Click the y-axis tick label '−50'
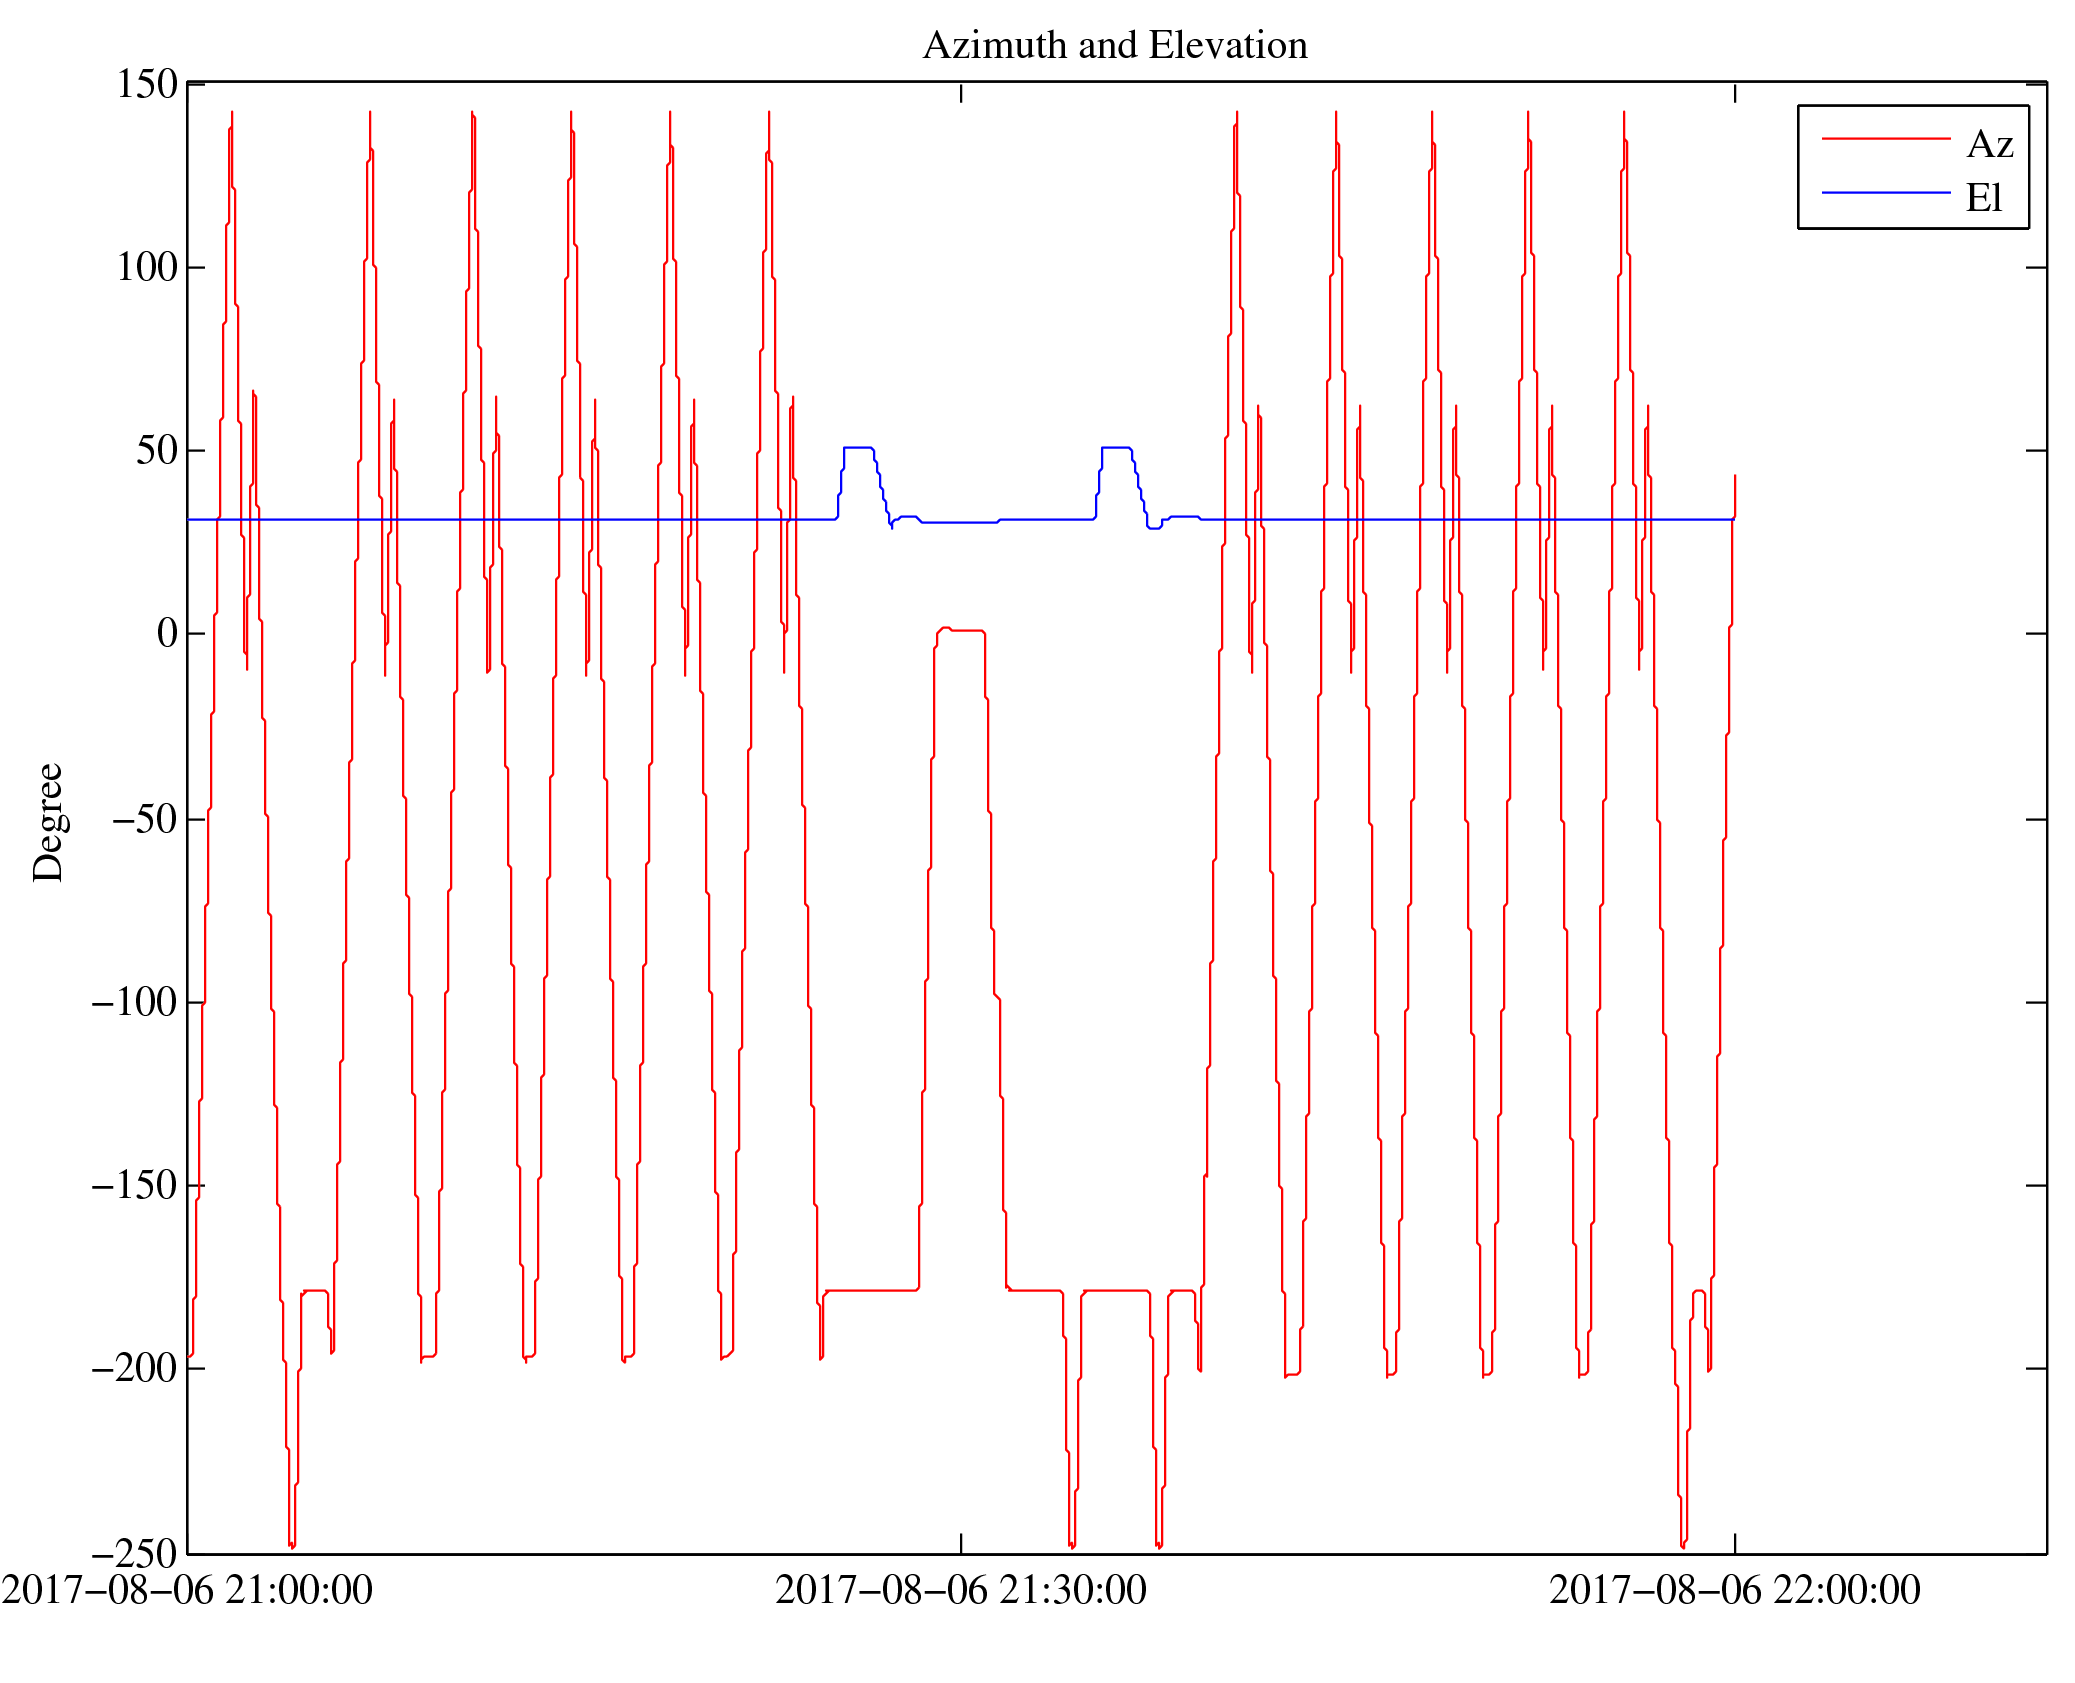This screenshot has width=2075, height=1683. [x=145, y=819]
